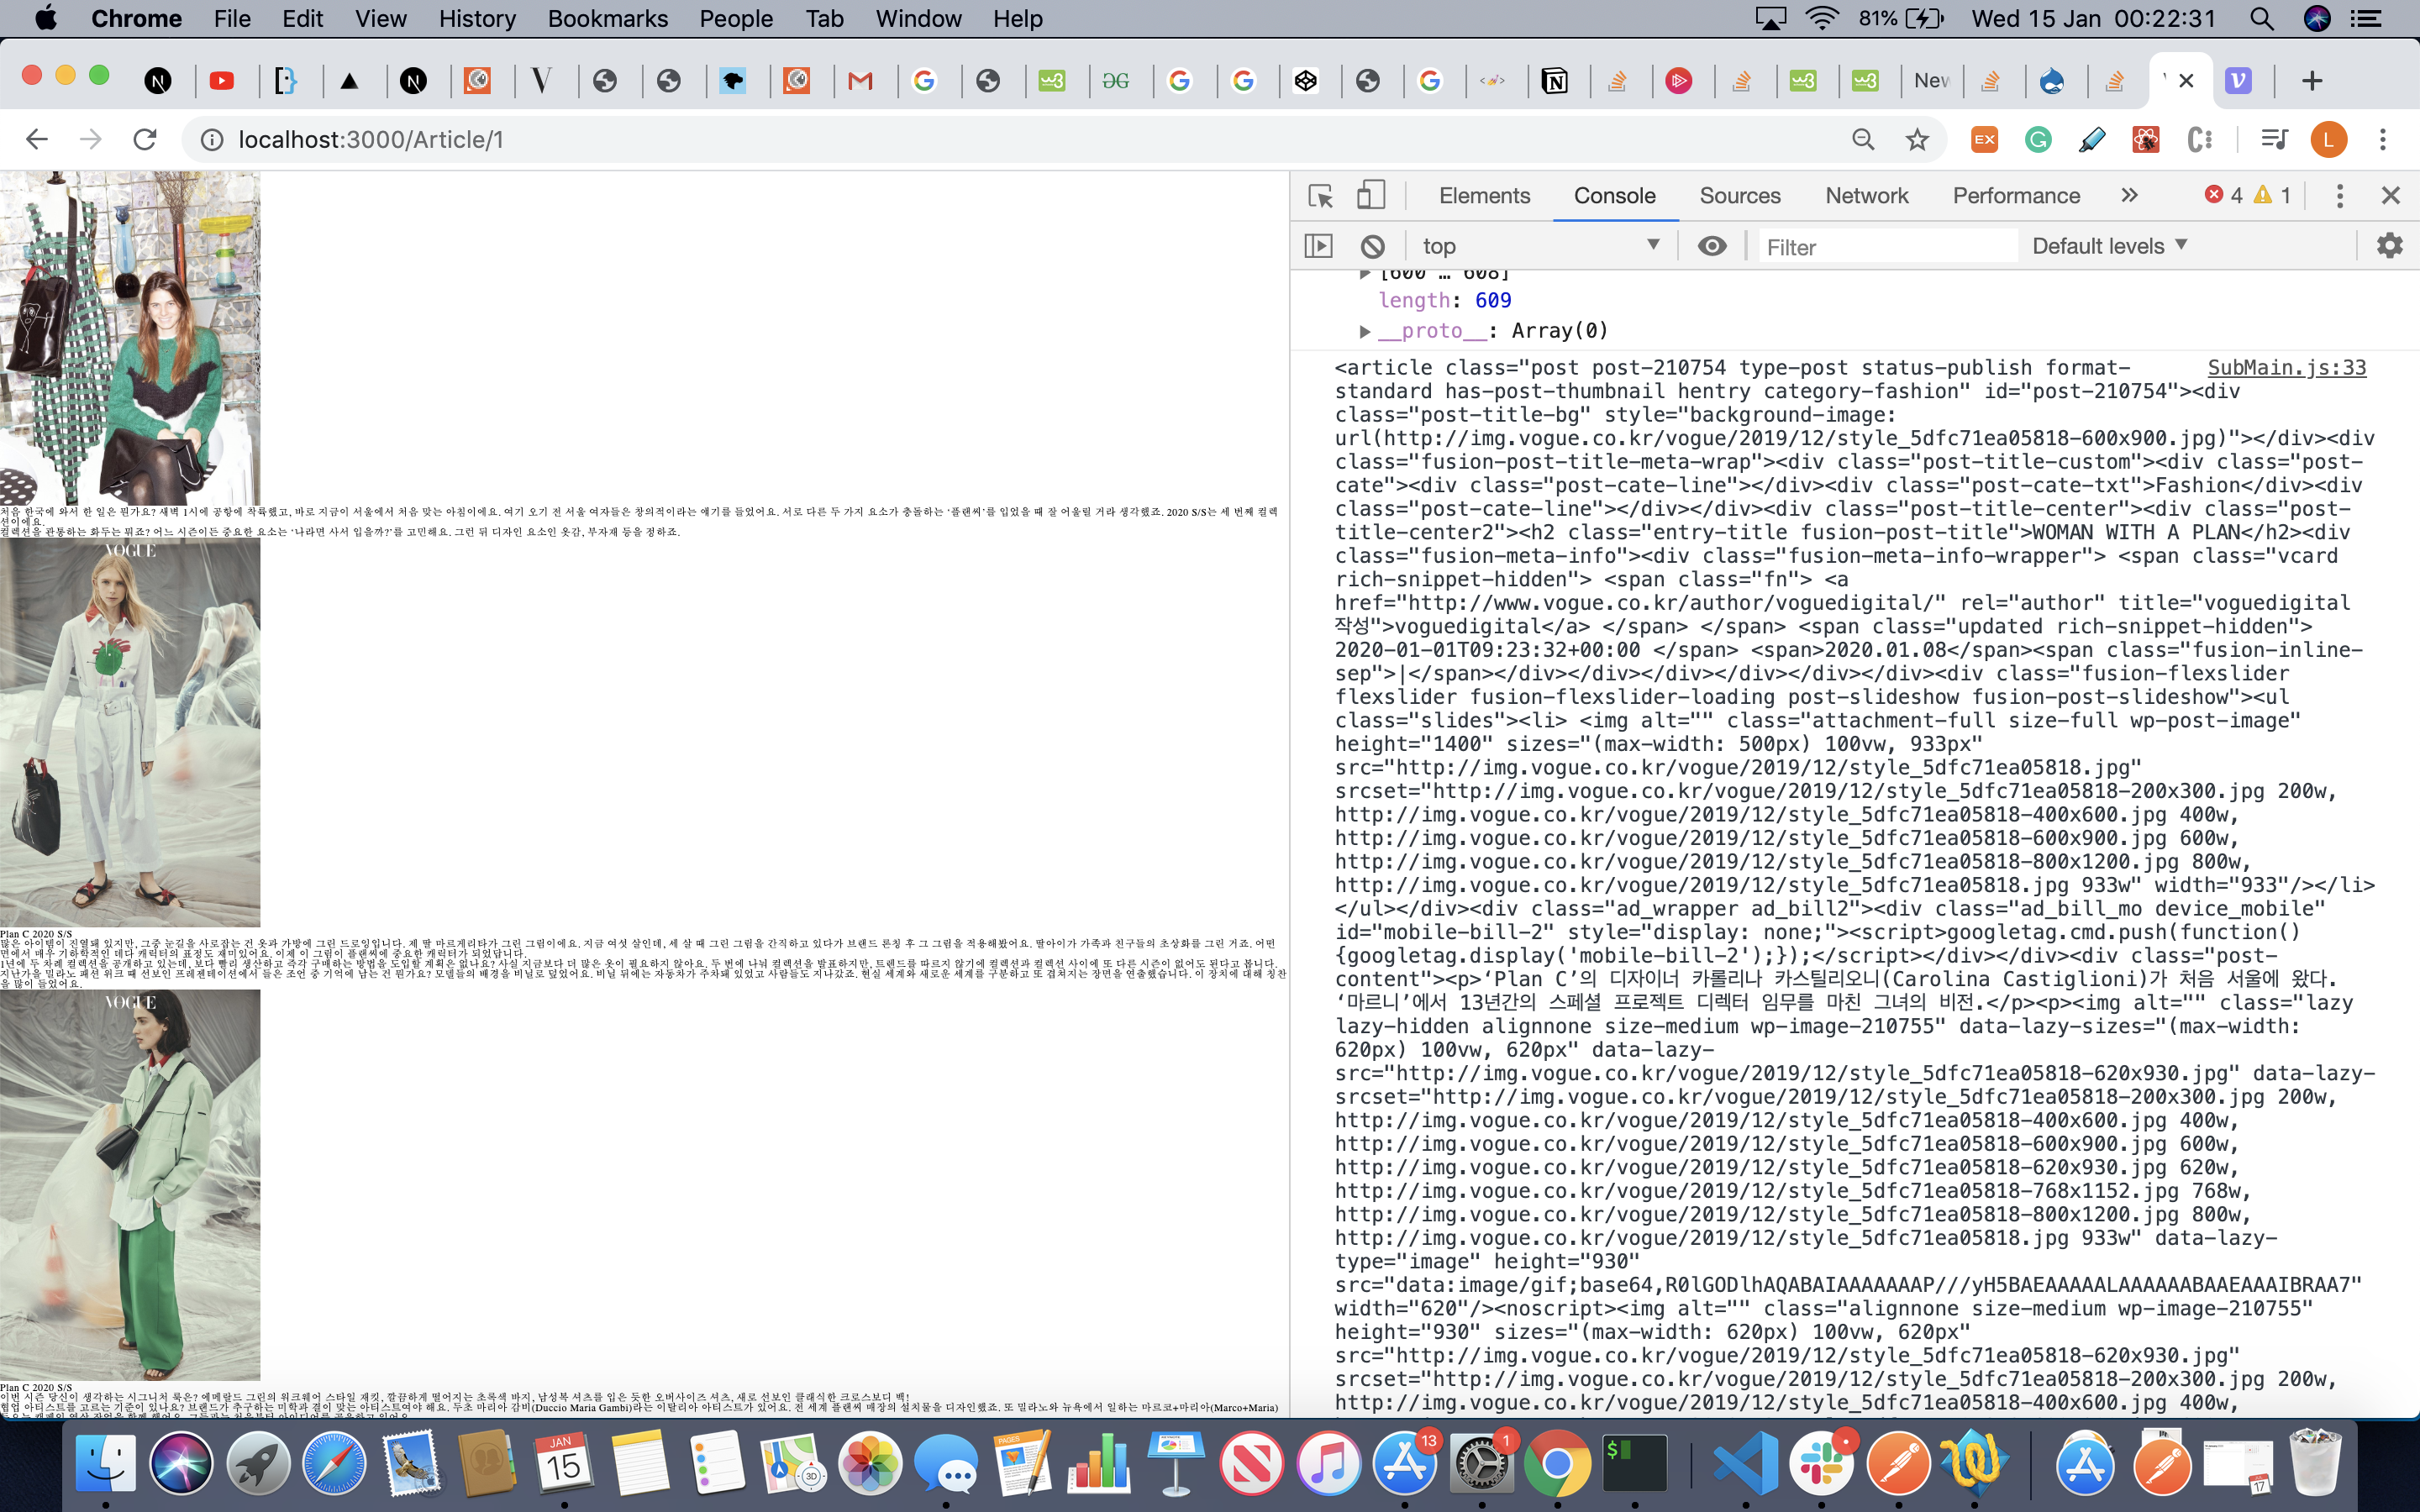
Task: Open the ColorZilla eyedropper extension
Action: [x=2092, y=140]
